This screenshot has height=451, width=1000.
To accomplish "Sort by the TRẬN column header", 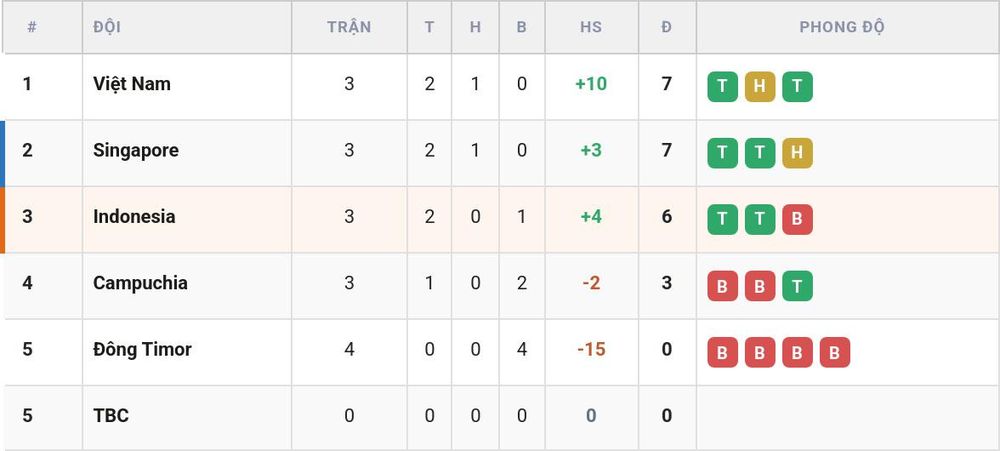I will click(349, 27).
